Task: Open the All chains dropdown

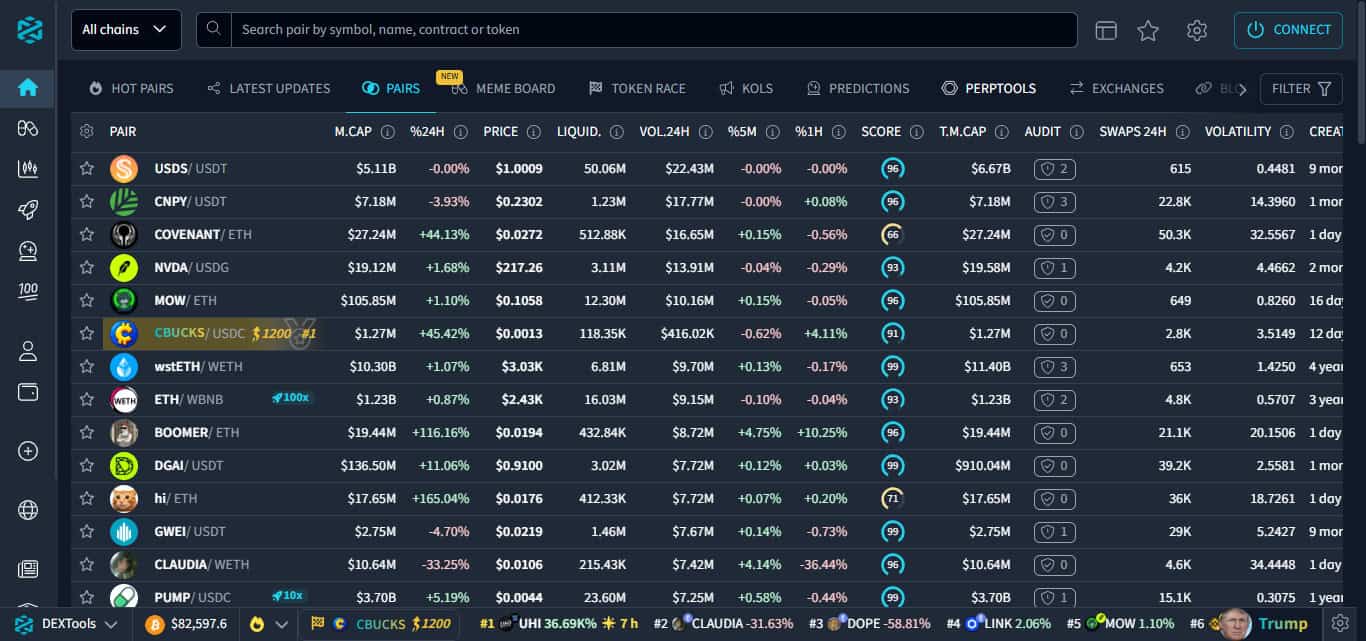Action: 126,30
